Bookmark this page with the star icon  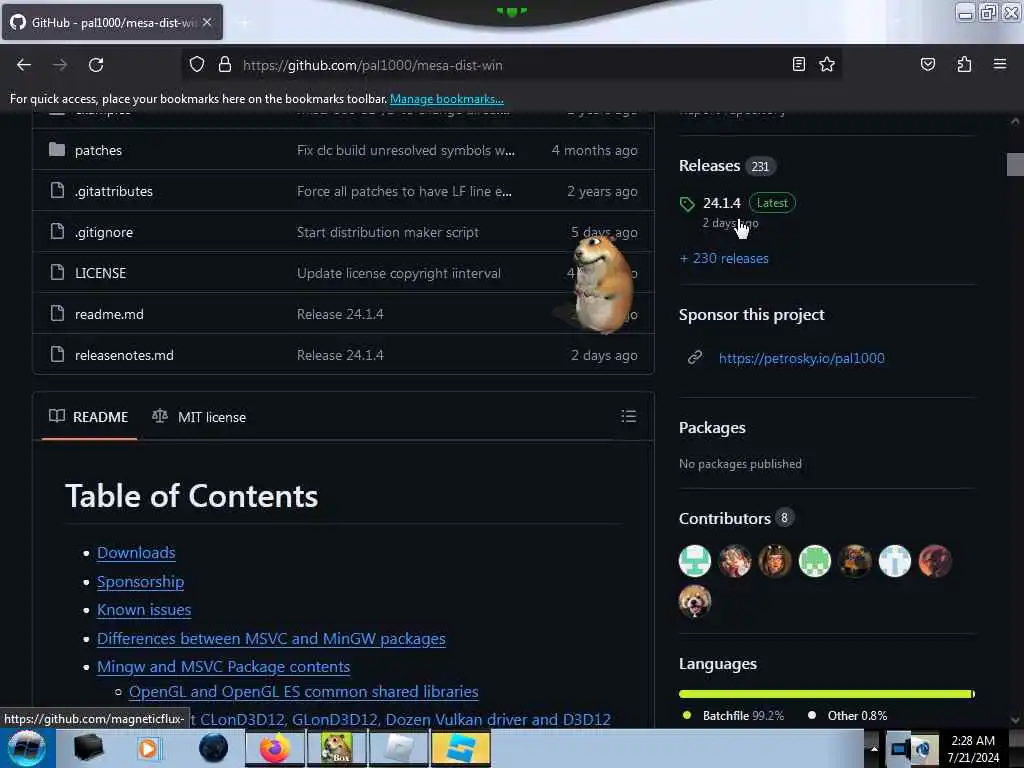click(827, 64)
